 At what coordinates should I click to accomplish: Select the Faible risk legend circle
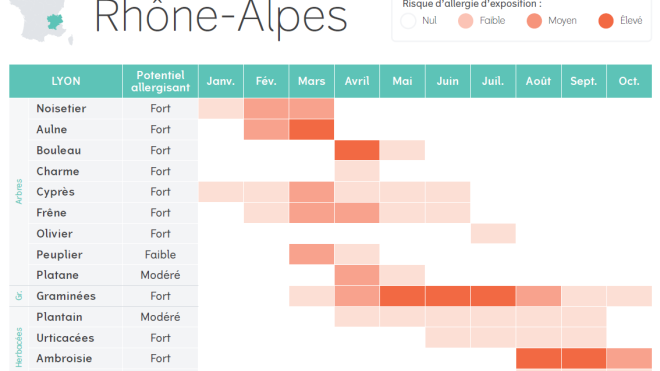click(x=465, y=21)
